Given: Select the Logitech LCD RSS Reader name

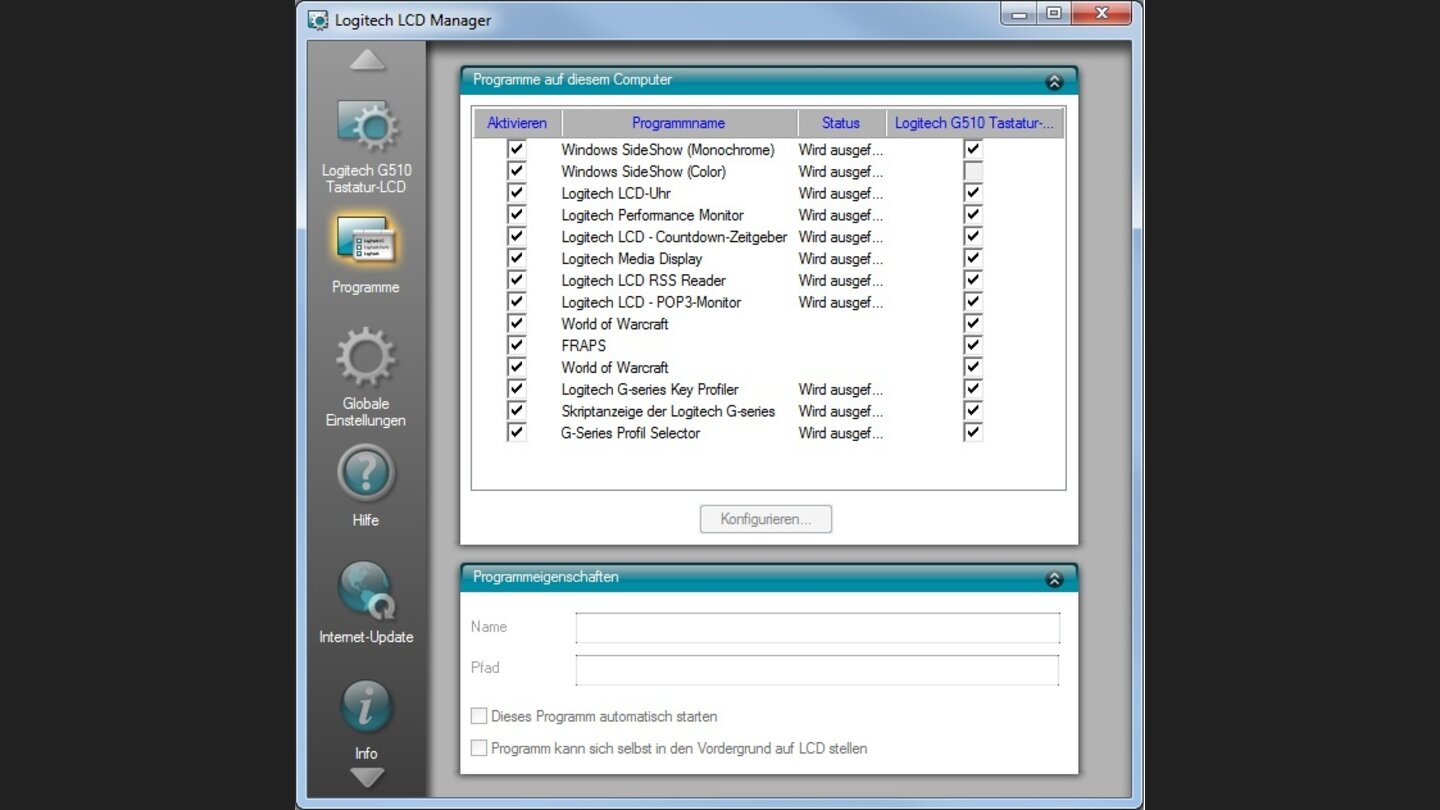Looking at the screenshot, I should (x=644, y=280).
